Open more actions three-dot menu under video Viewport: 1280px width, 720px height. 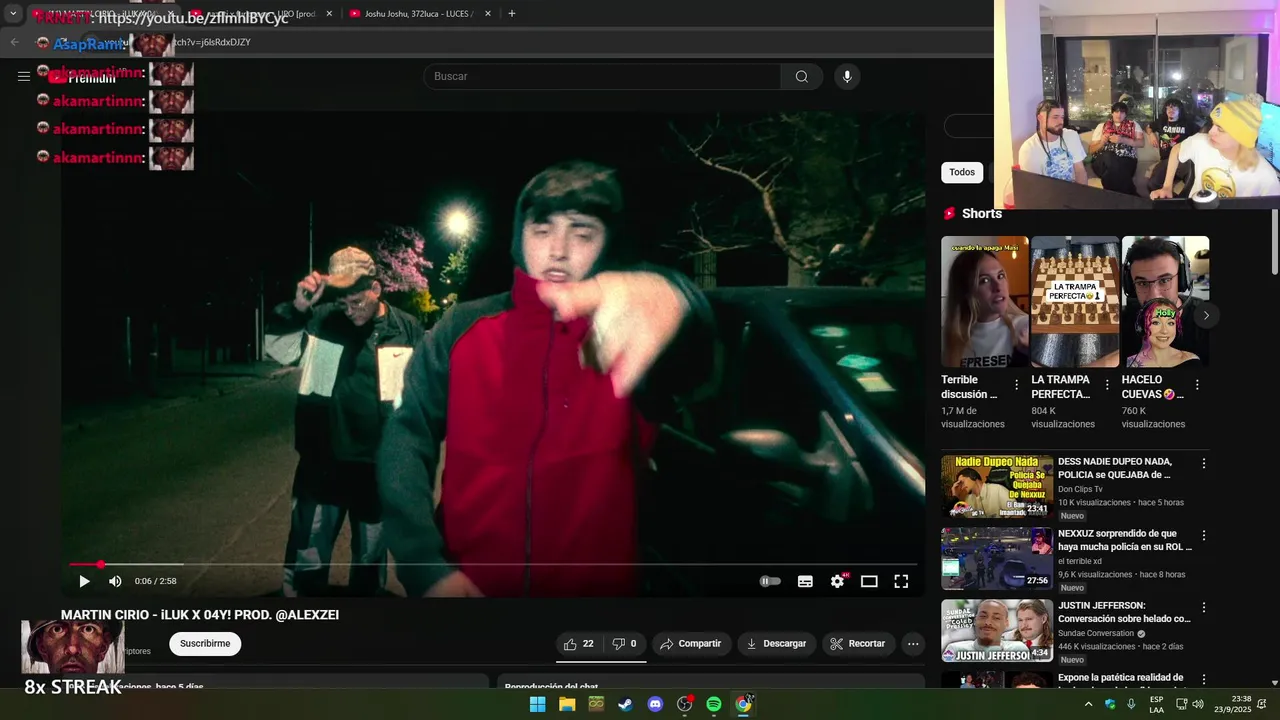point(913,644)
